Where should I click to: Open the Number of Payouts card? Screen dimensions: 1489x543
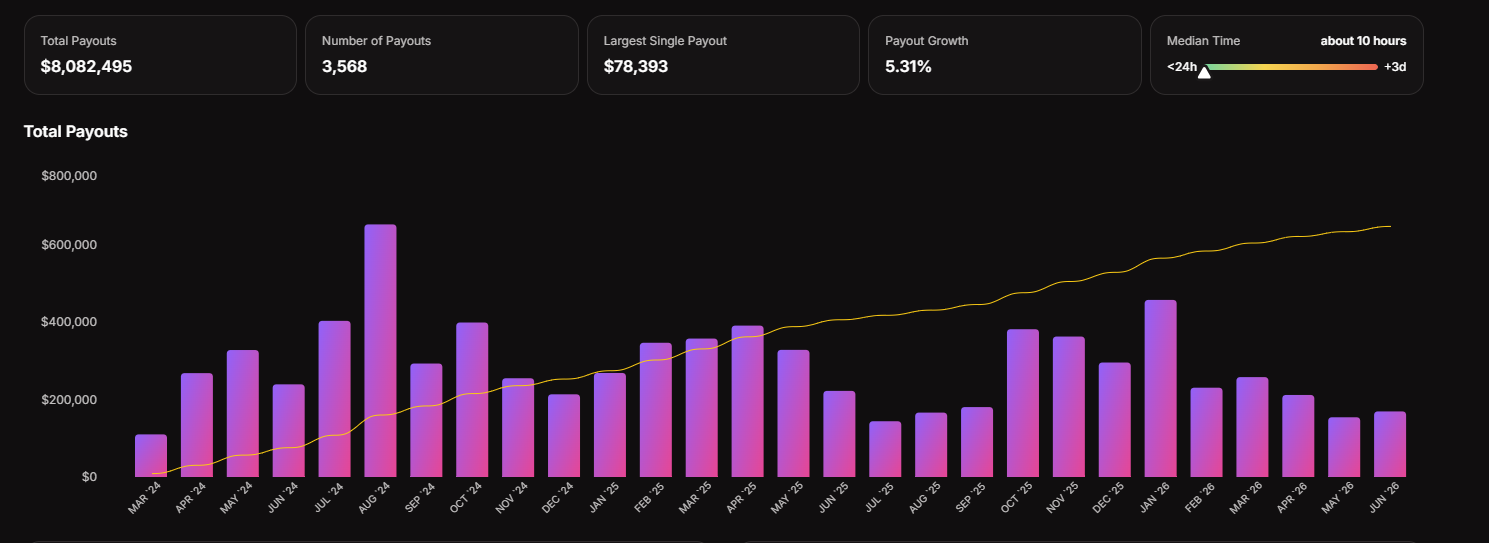click(442, 55)
